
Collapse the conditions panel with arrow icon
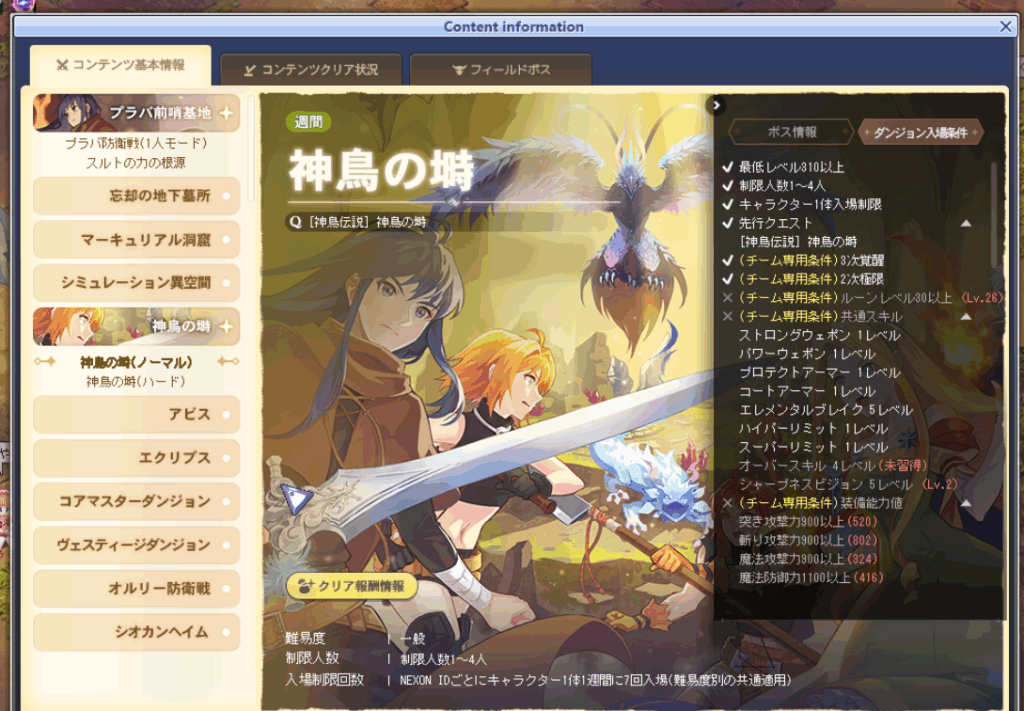pos(716,104)
